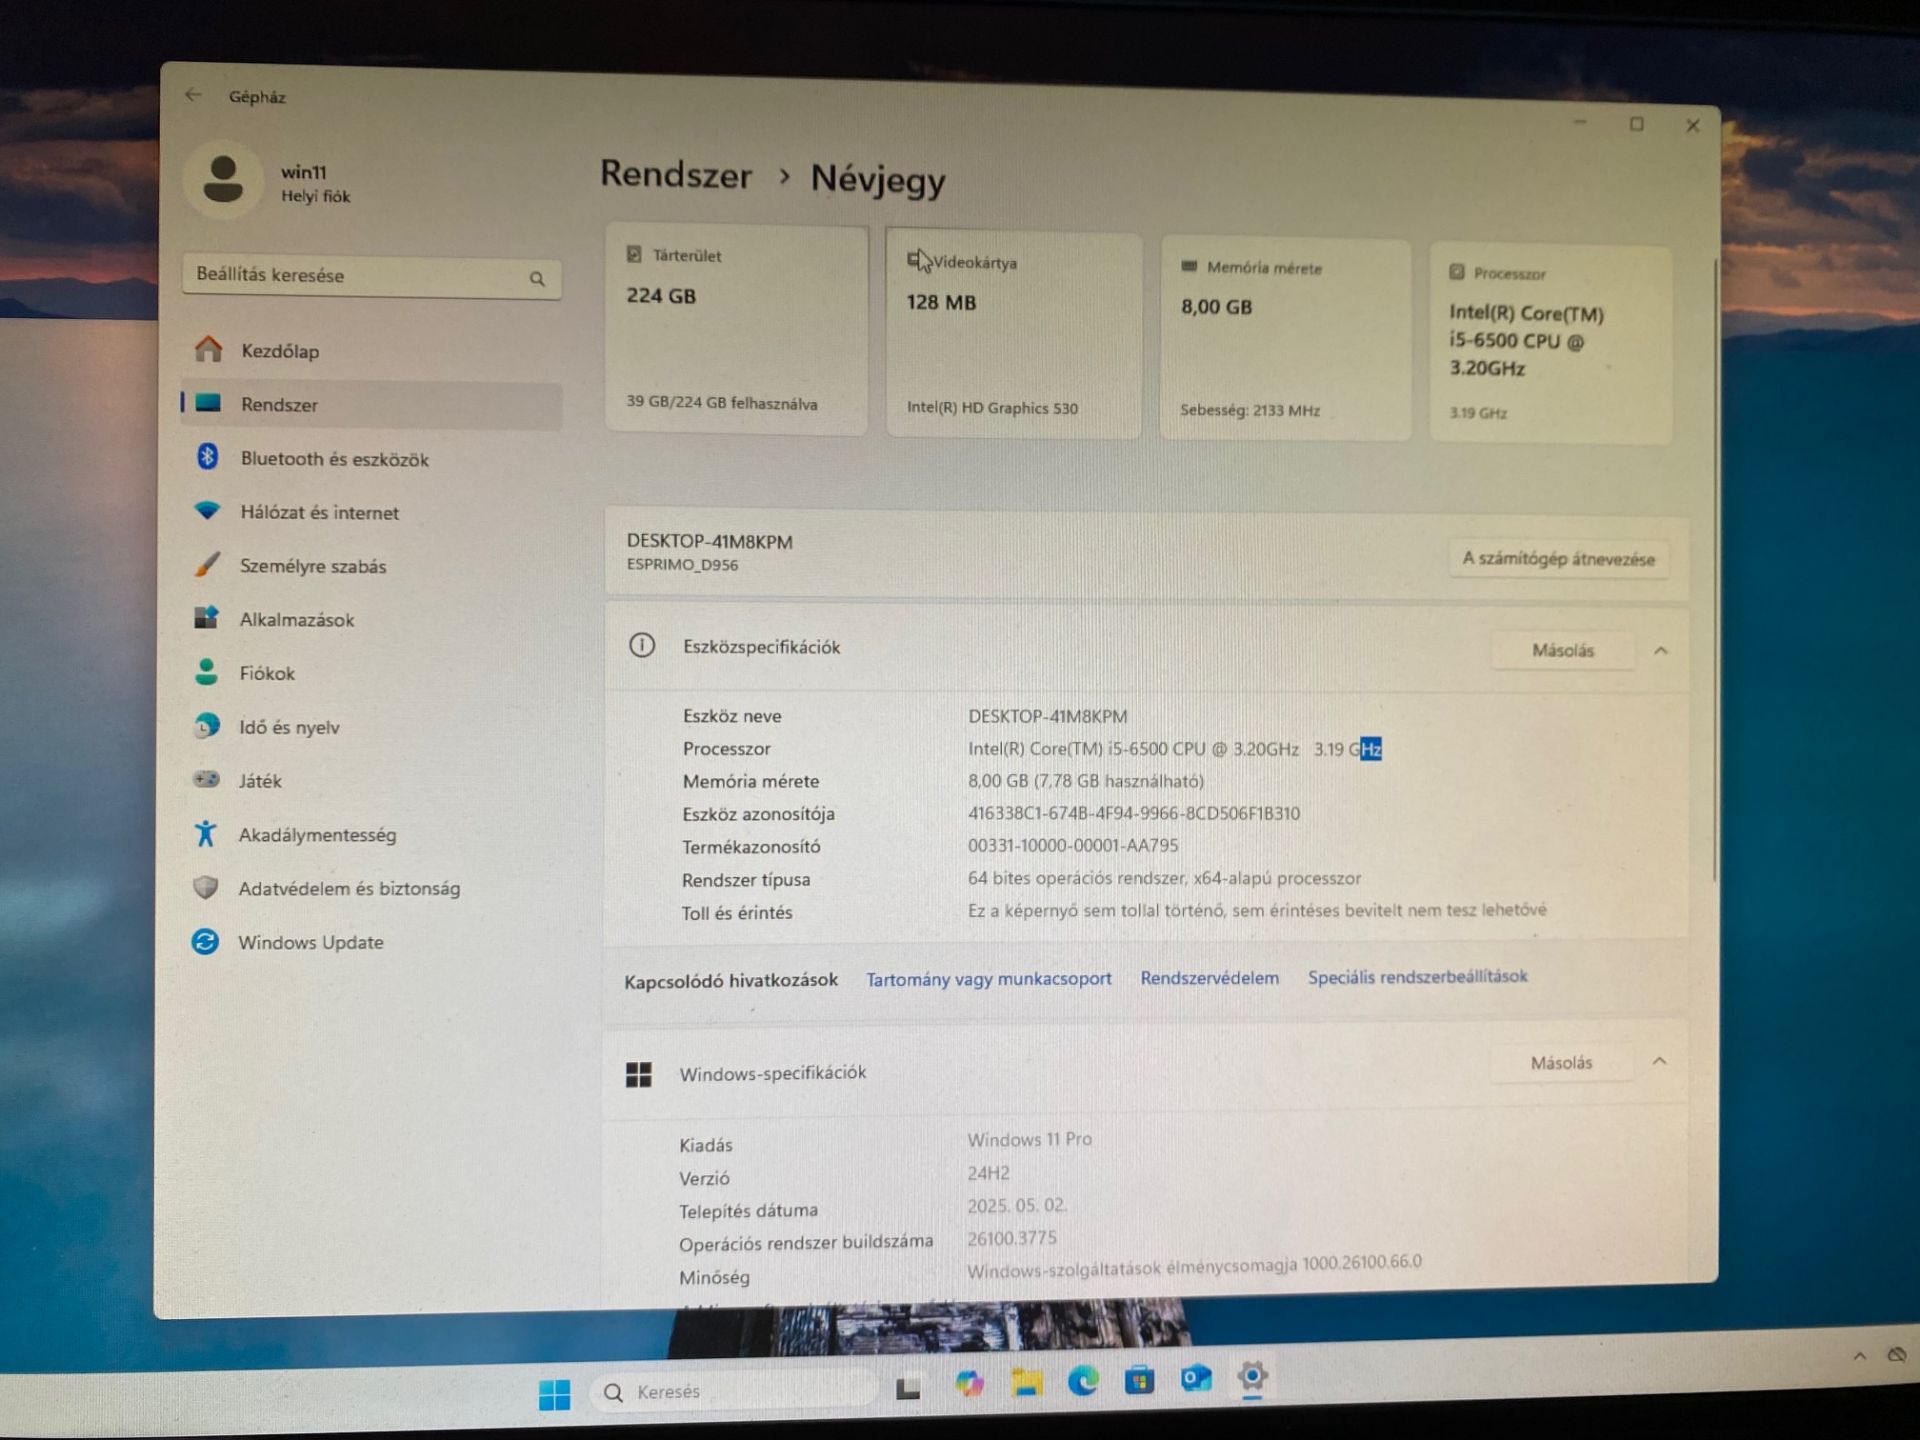Open the Windows Start menu
The height and width of the screenshot is (1440, 1920).
pos(554,1394)
